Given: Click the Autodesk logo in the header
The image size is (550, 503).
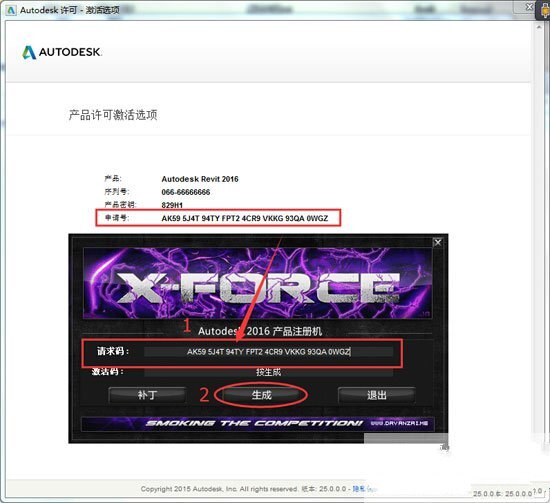Looking at the screenshot, I should 62,52.
